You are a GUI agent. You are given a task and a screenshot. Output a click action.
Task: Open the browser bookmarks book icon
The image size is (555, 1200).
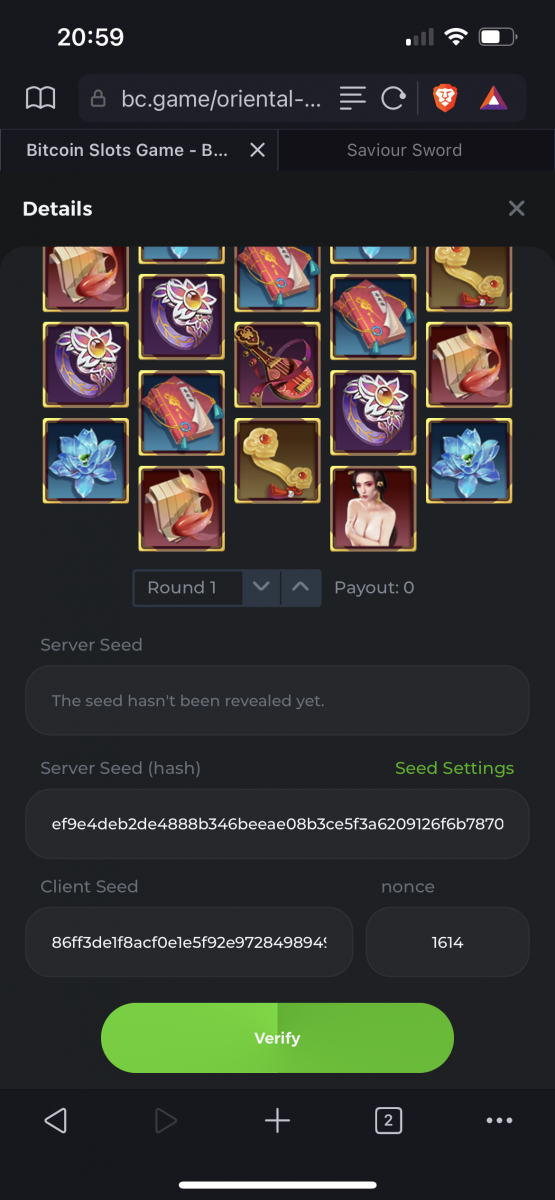pos(40,97)
